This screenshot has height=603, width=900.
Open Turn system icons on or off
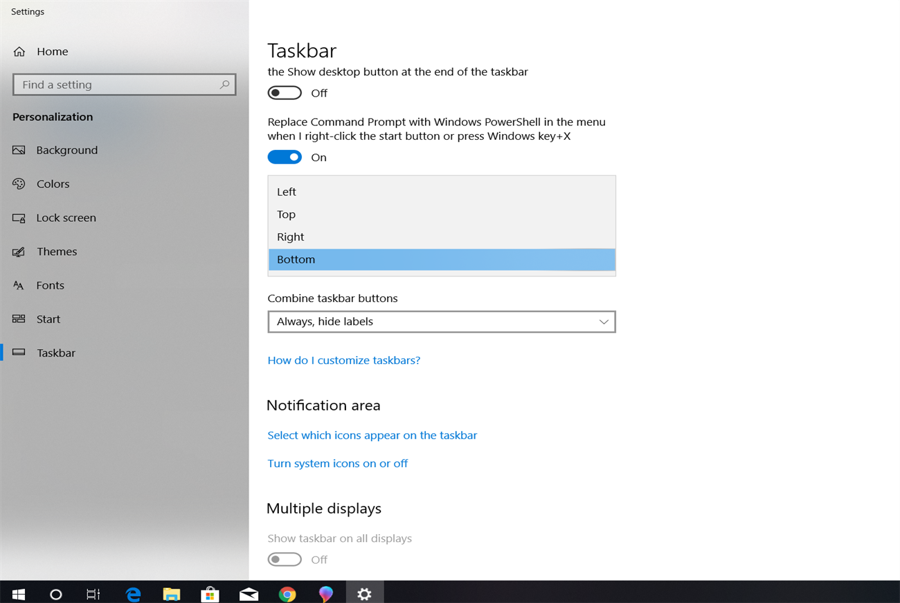coord(338,464)
